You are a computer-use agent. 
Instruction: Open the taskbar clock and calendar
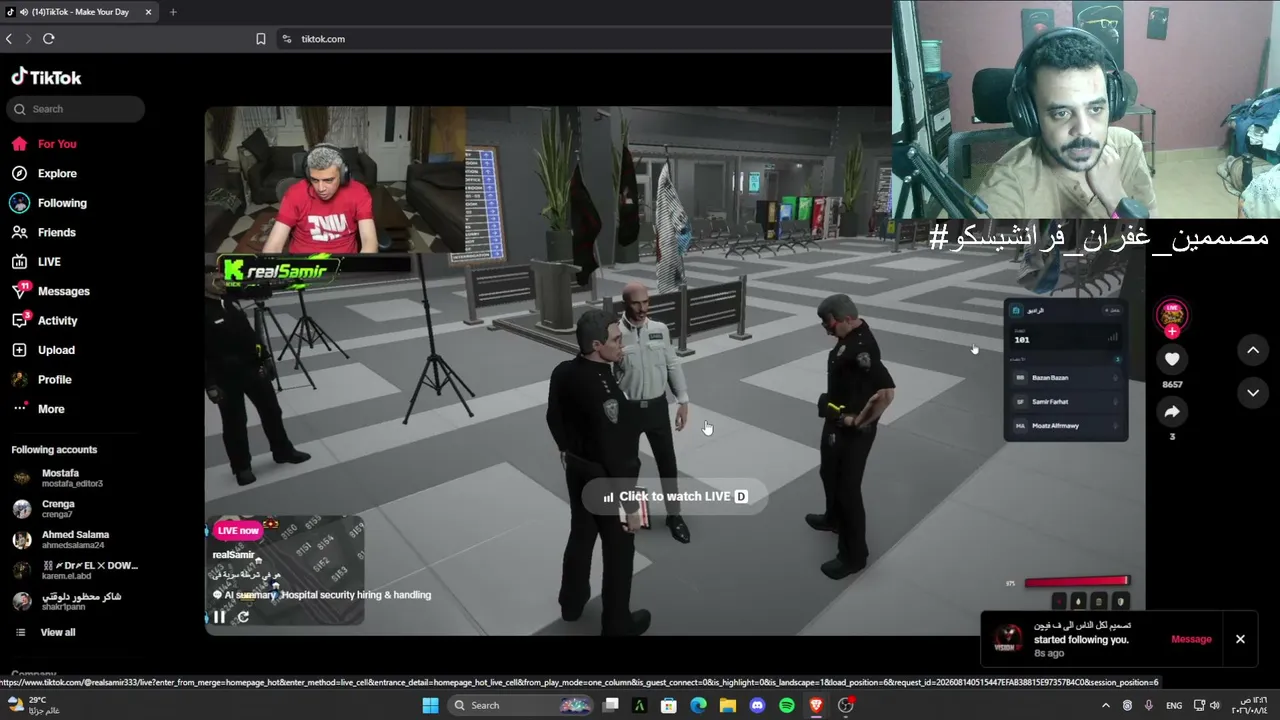[x=1250, y=705]
